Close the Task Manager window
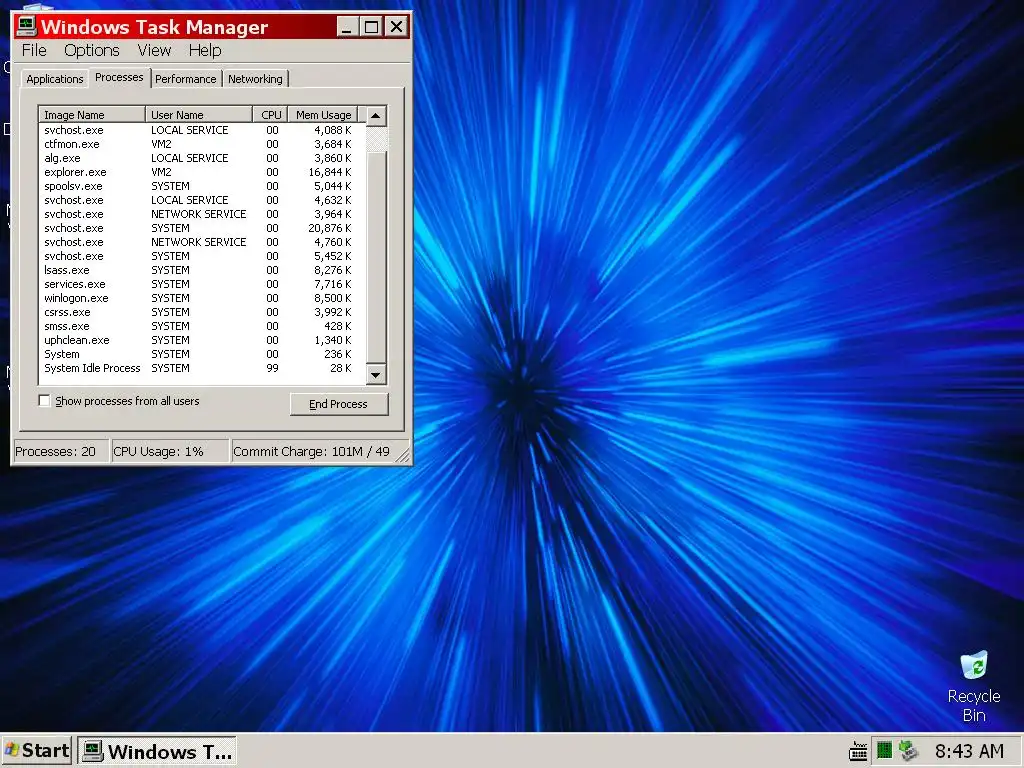1024x768 pixels. [x=396, y=27]
